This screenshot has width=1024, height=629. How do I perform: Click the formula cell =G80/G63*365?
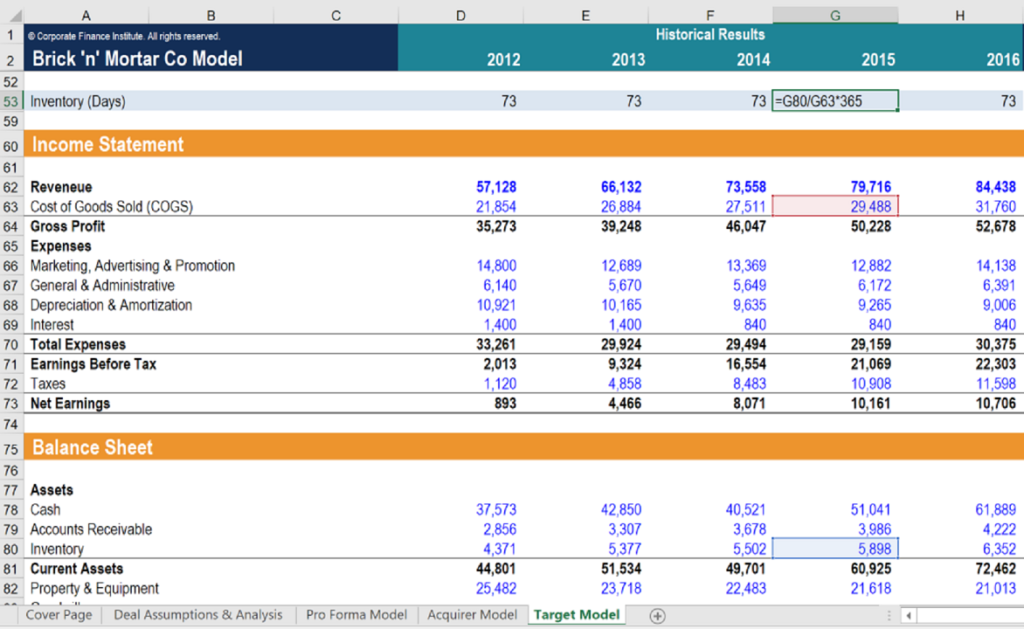coord(835,101)
